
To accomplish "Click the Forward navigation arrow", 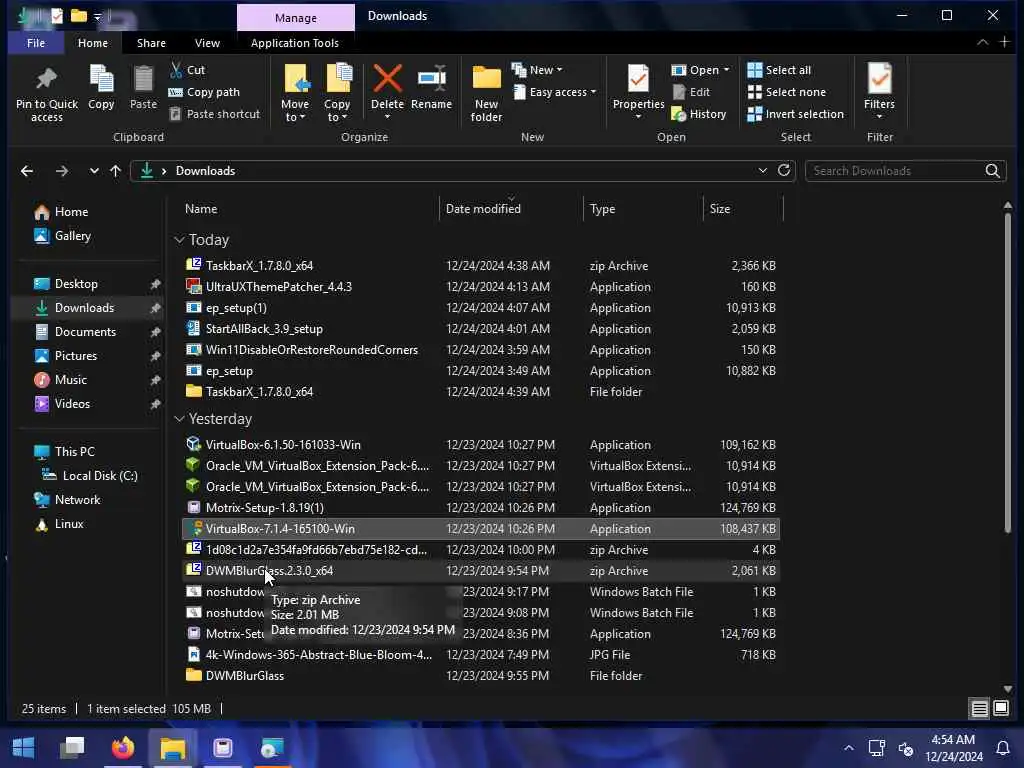I will pyautogui.click(x=61, y=171).
